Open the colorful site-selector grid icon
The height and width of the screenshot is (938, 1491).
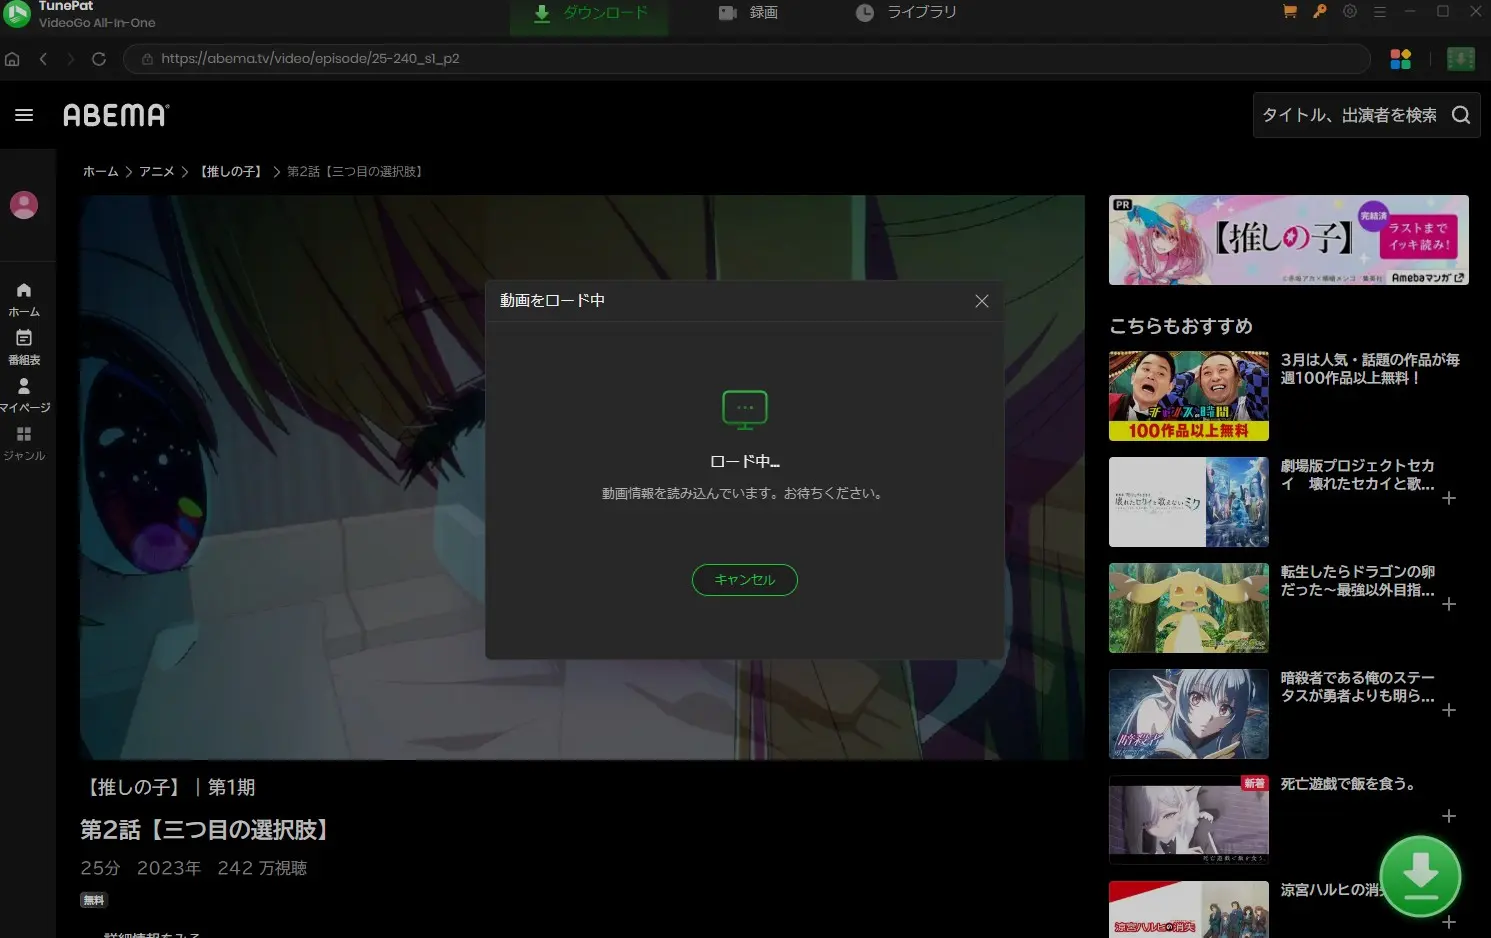click(1400, 59)
